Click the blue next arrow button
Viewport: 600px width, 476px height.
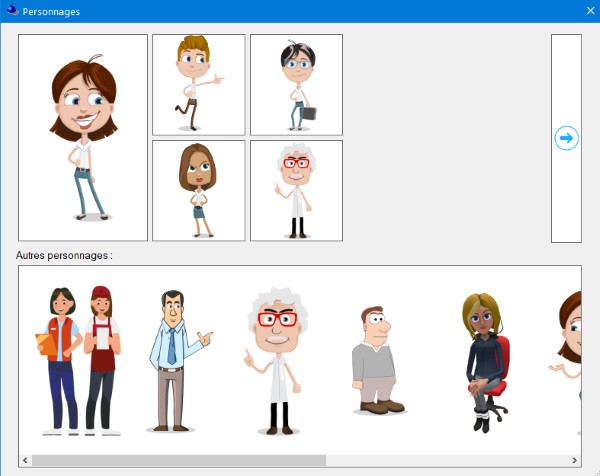point(566,138)
